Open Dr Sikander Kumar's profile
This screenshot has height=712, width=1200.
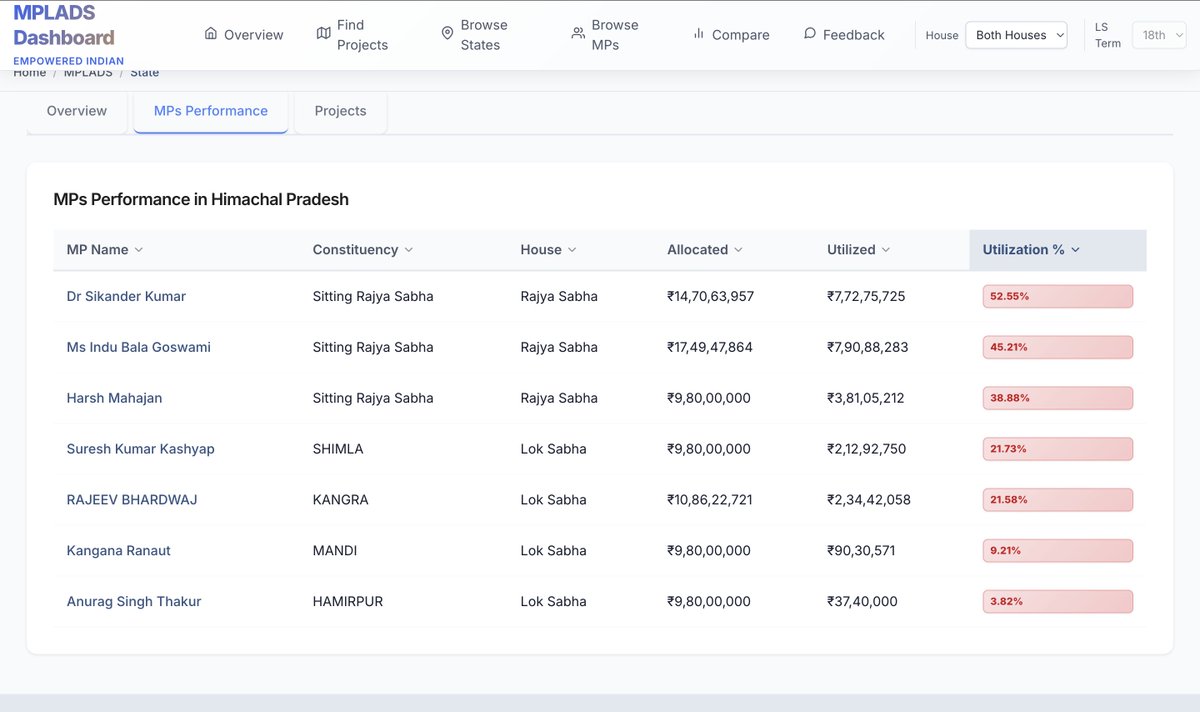[126, 296]
